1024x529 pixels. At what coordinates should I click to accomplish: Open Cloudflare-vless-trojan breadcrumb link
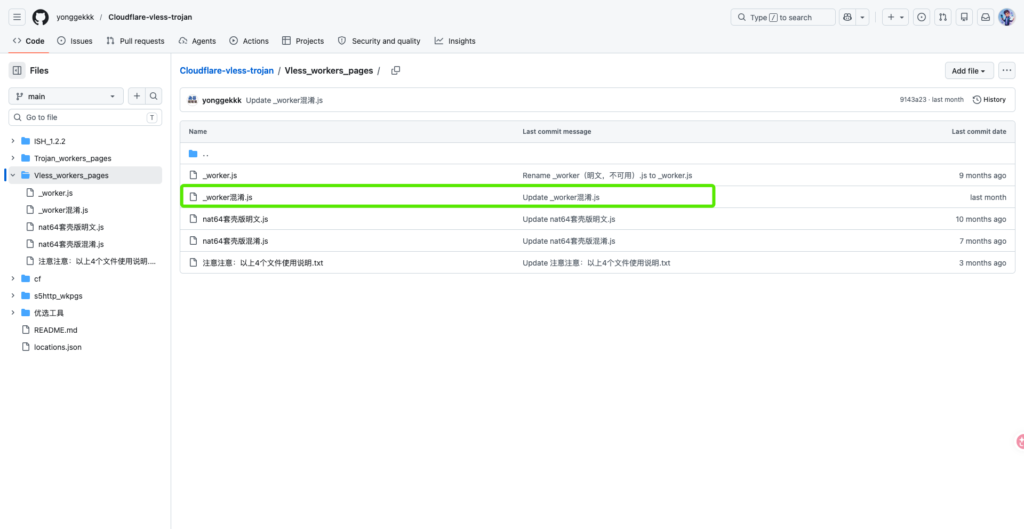click(227, 71)
